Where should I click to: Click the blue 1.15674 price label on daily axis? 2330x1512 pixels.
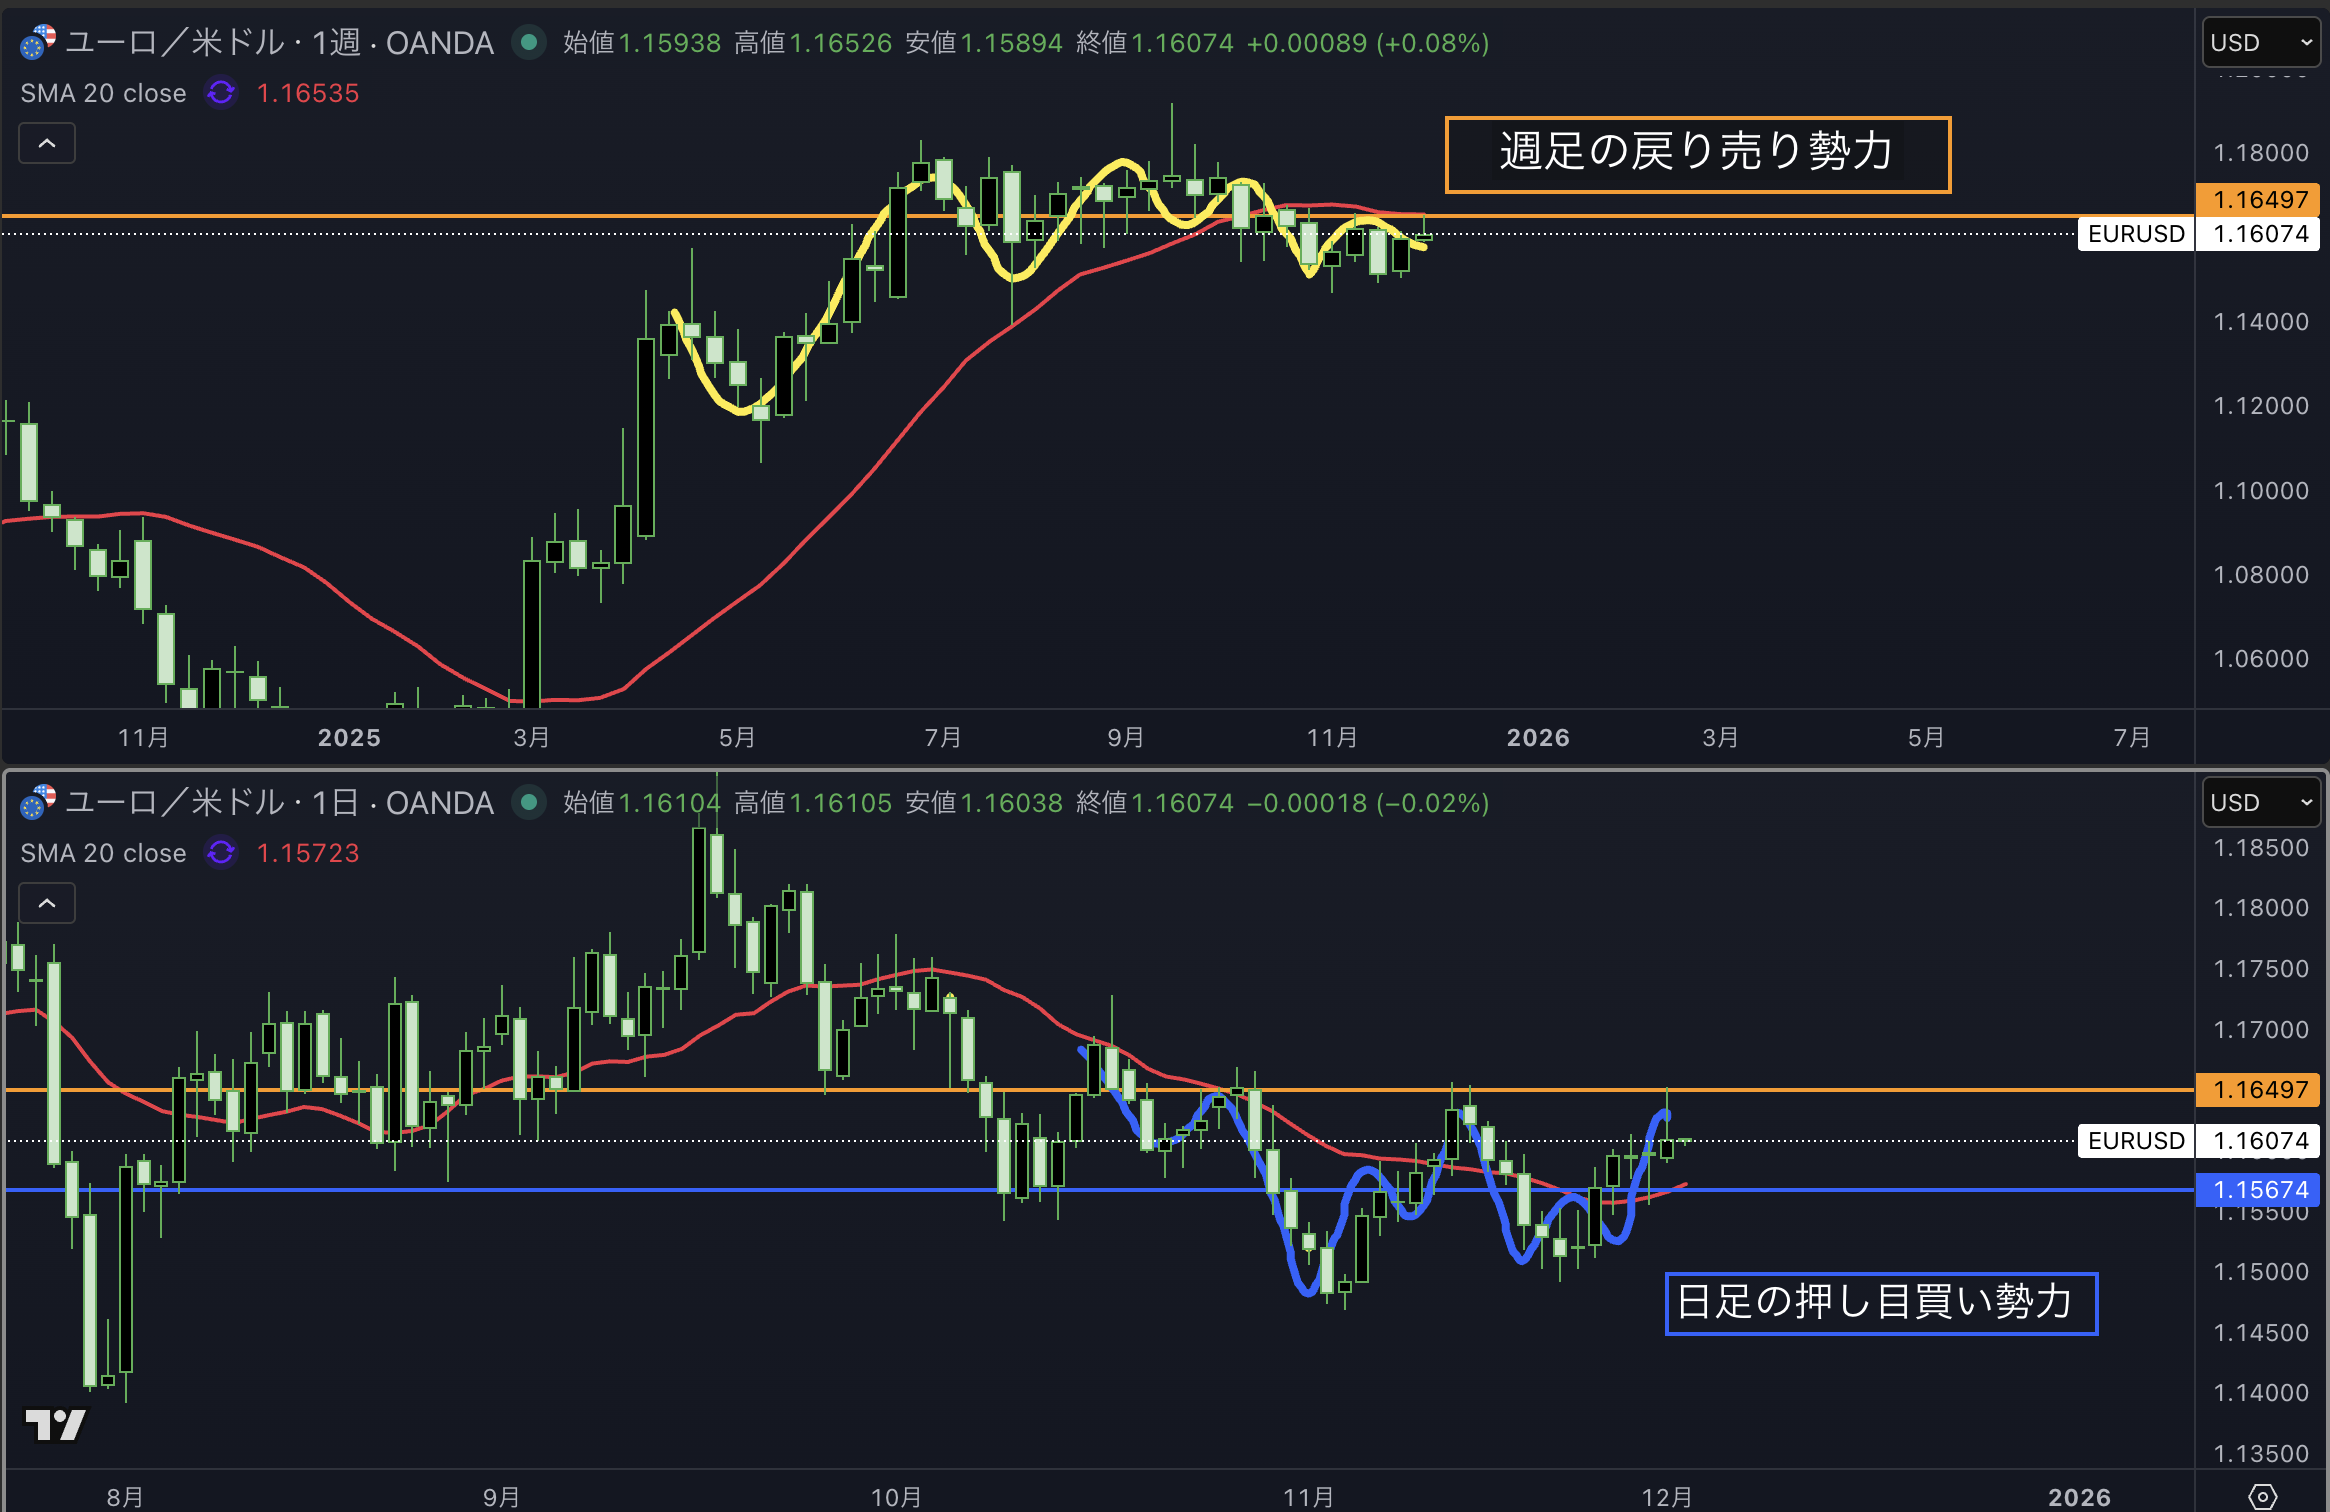click(x=2259, y=1190)
